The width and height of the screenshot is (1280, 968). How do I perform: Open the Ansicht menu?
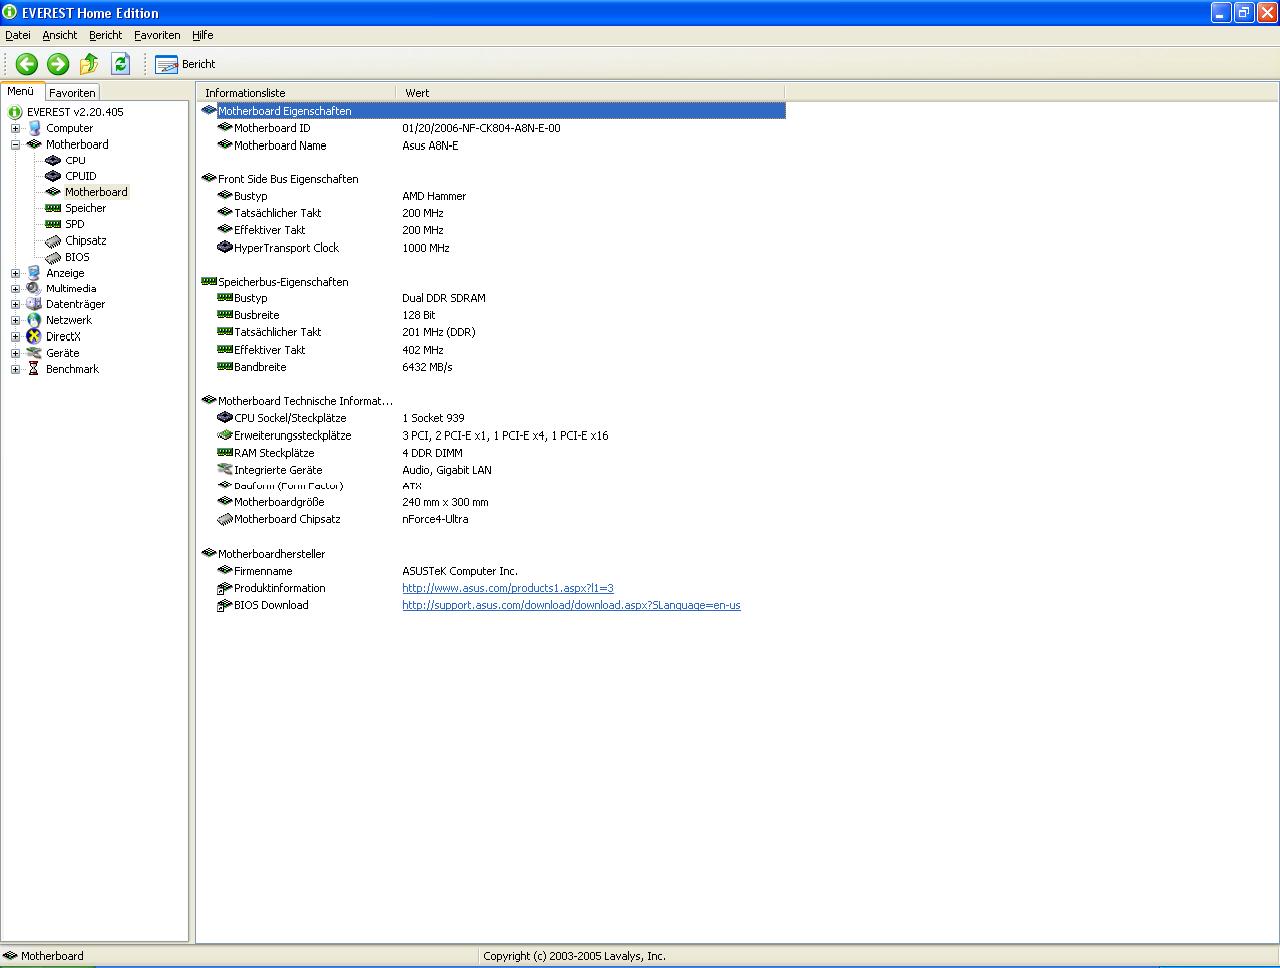[60, 35]
